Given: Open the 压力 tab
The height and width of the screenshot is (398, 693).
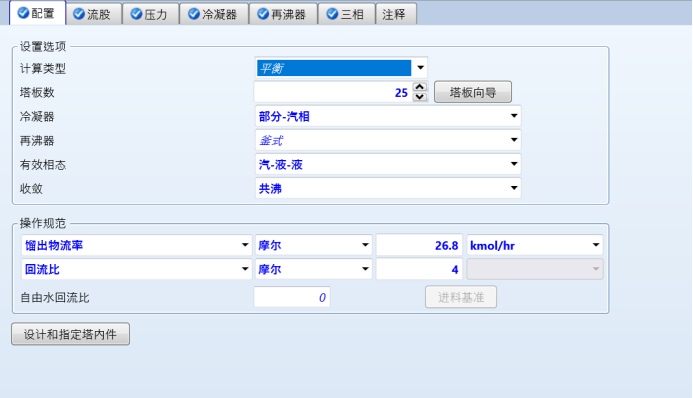Looking at the screenshot, I should click(x=150, y=14).
